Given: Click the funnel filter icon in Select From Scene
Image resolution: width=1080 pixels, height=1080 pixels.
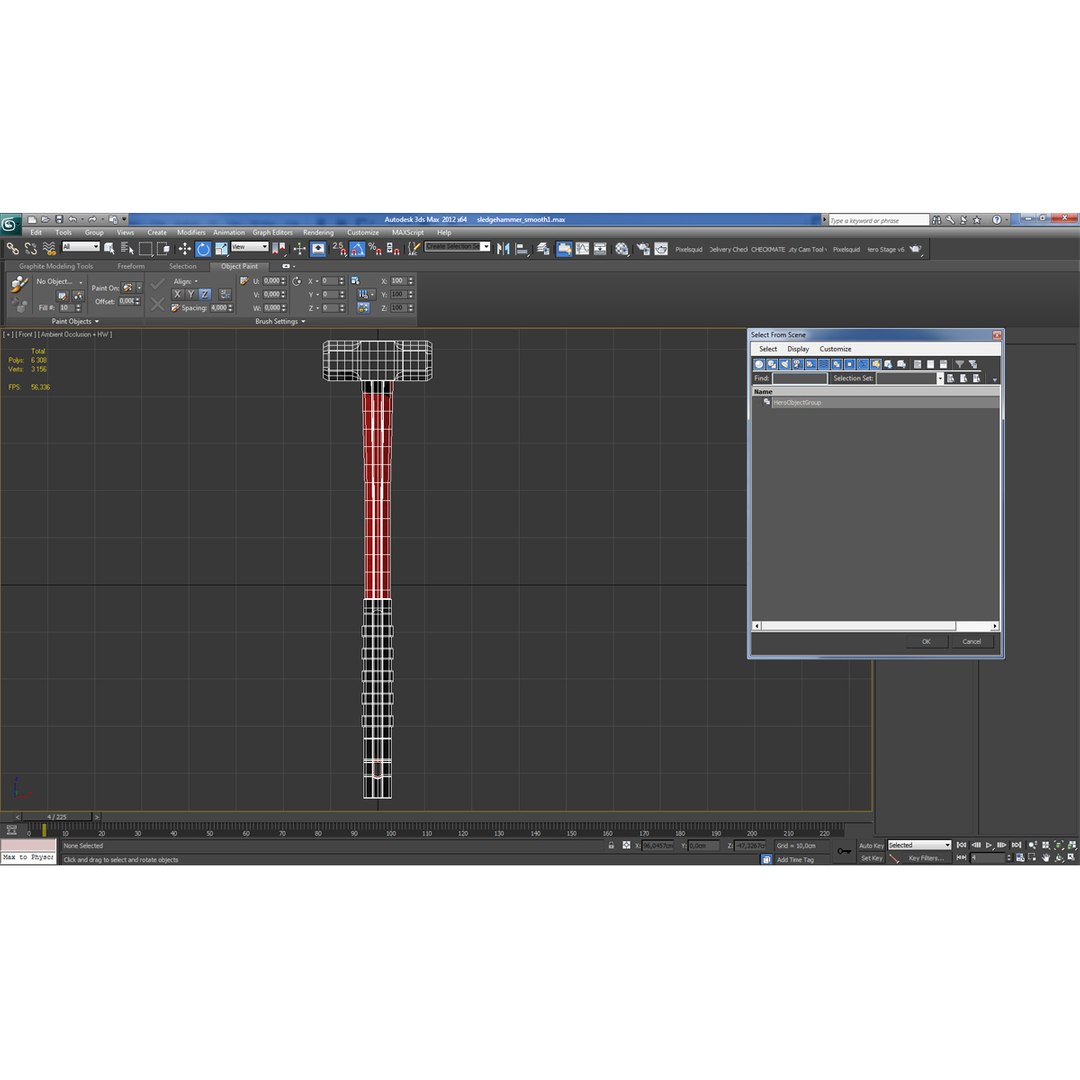Looking at the screenshot, I should click(959, 364).
